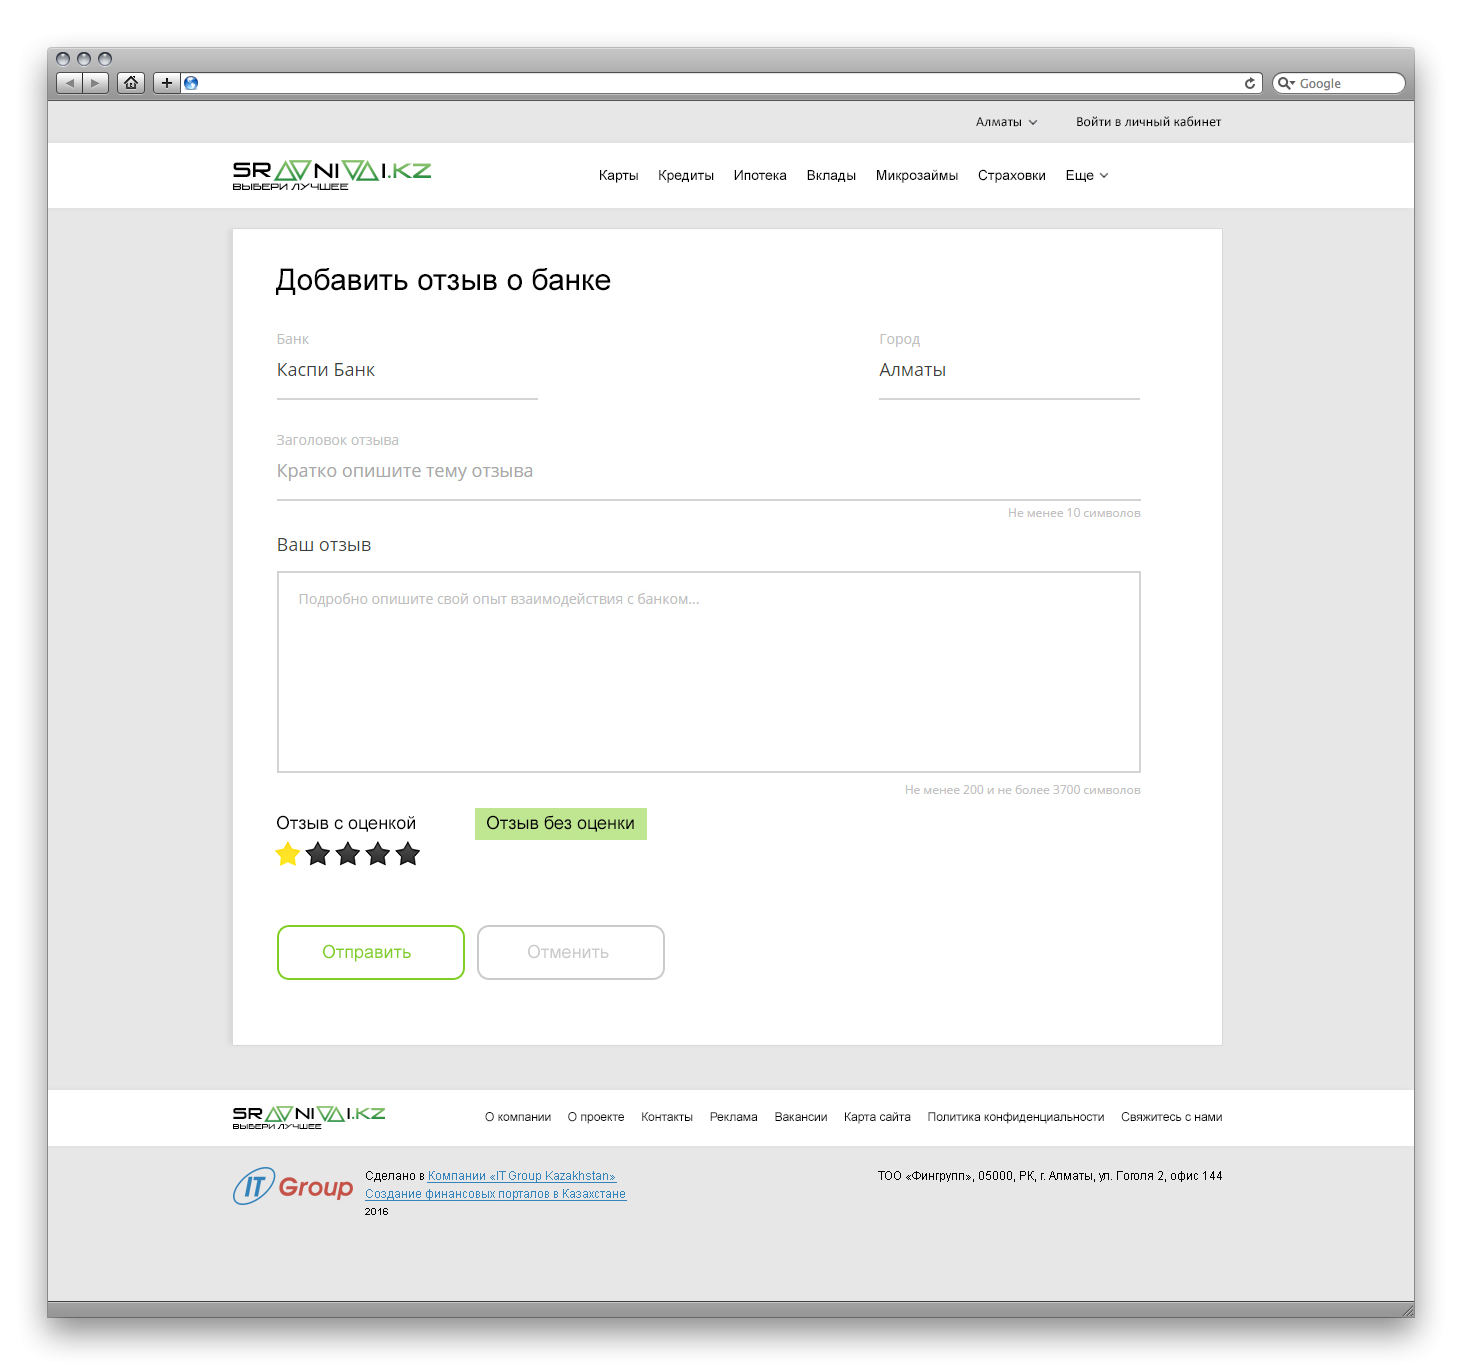Reload the page with the refresh icon

(x=1250, y=83)
